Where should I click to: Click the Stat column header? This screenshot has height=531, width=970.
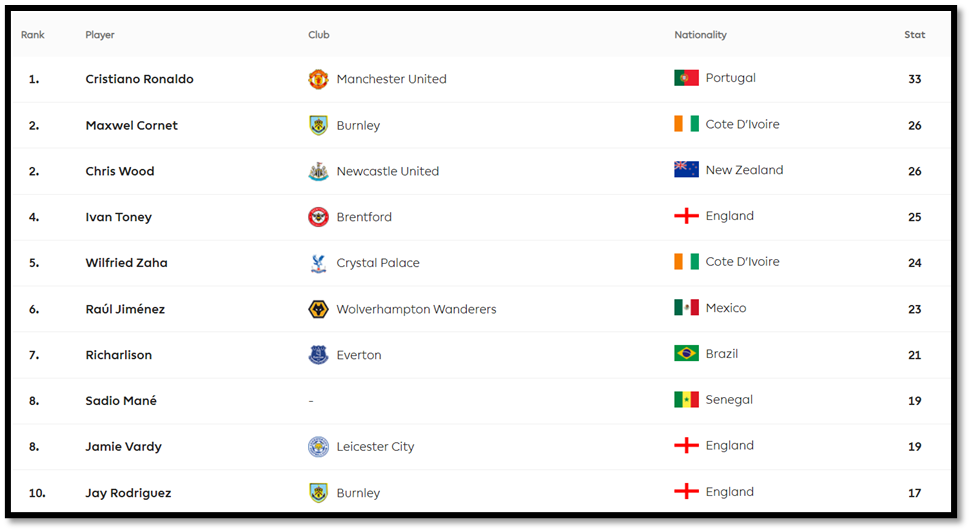[x=914, y=35]
